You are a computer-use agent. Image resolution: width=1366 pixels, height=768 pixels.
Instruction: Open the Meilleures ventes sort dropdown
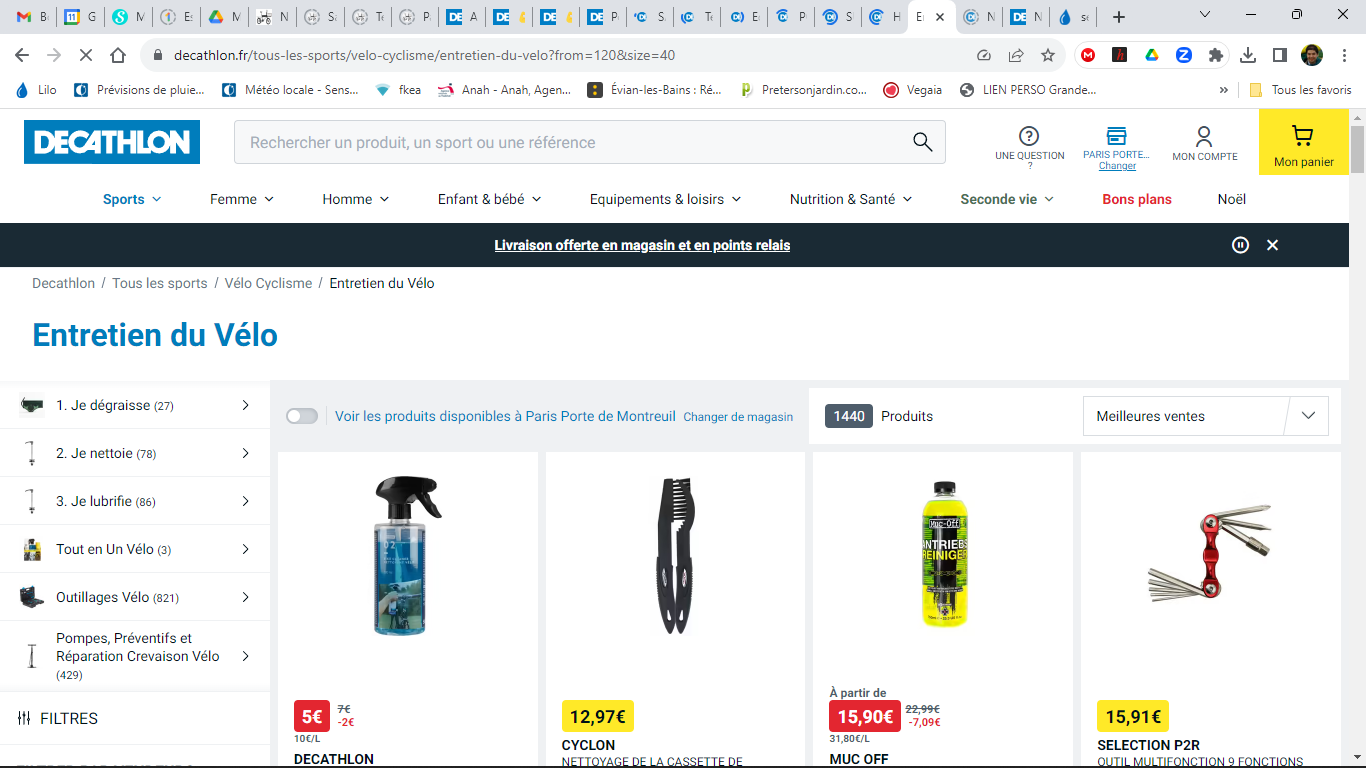click(x=1205, y=416)
